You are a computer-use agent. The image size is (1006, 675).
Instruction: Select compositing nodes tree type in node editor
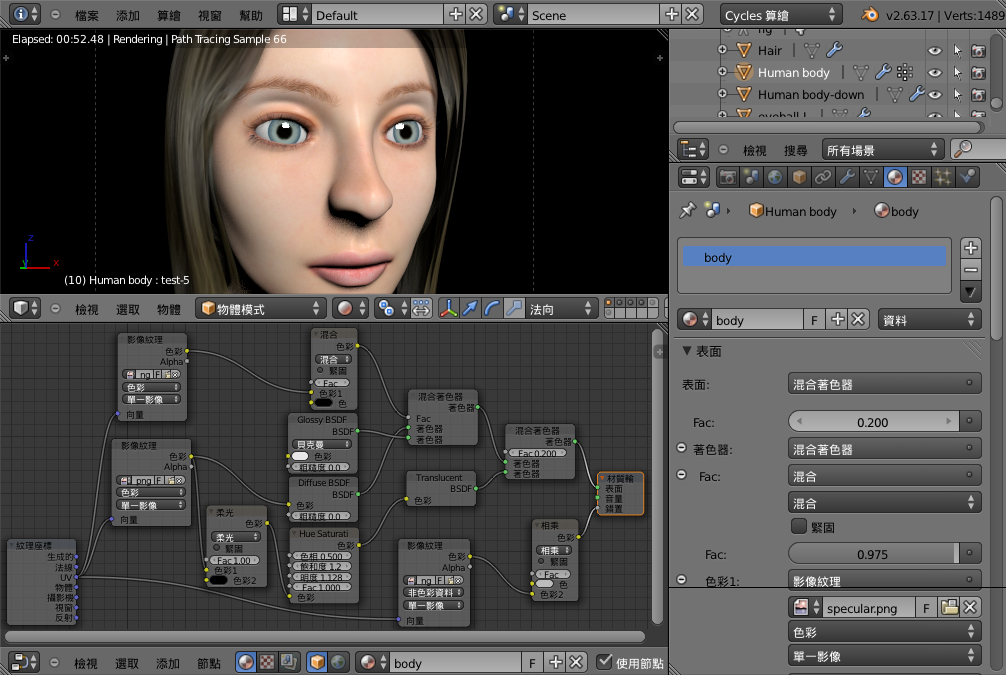289,662
